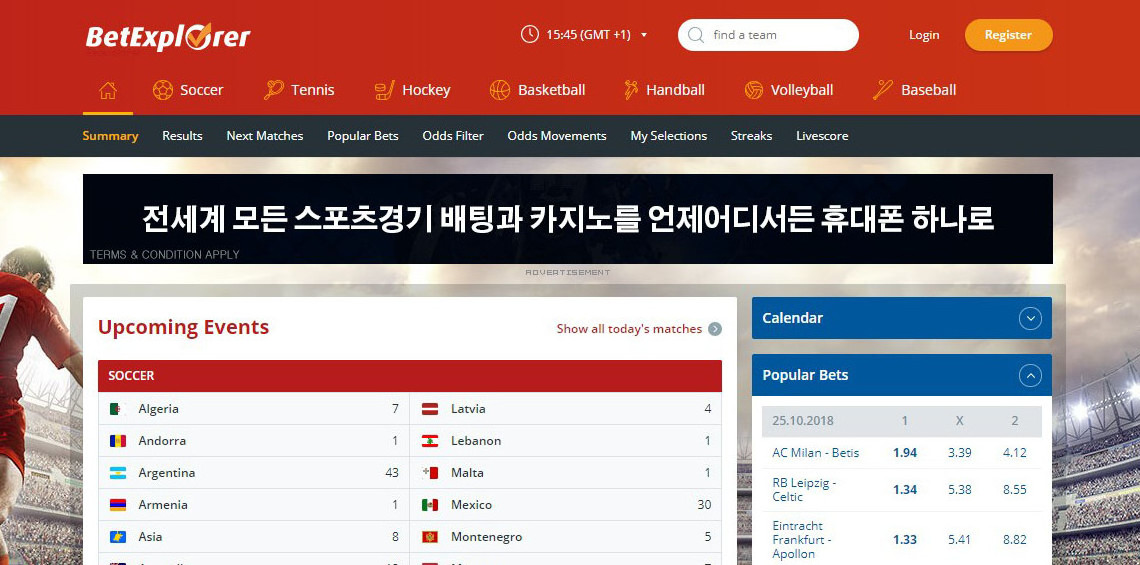Click the SOCCER section header
Viewport: 1140px width, 565px height.
coord(410,376)
